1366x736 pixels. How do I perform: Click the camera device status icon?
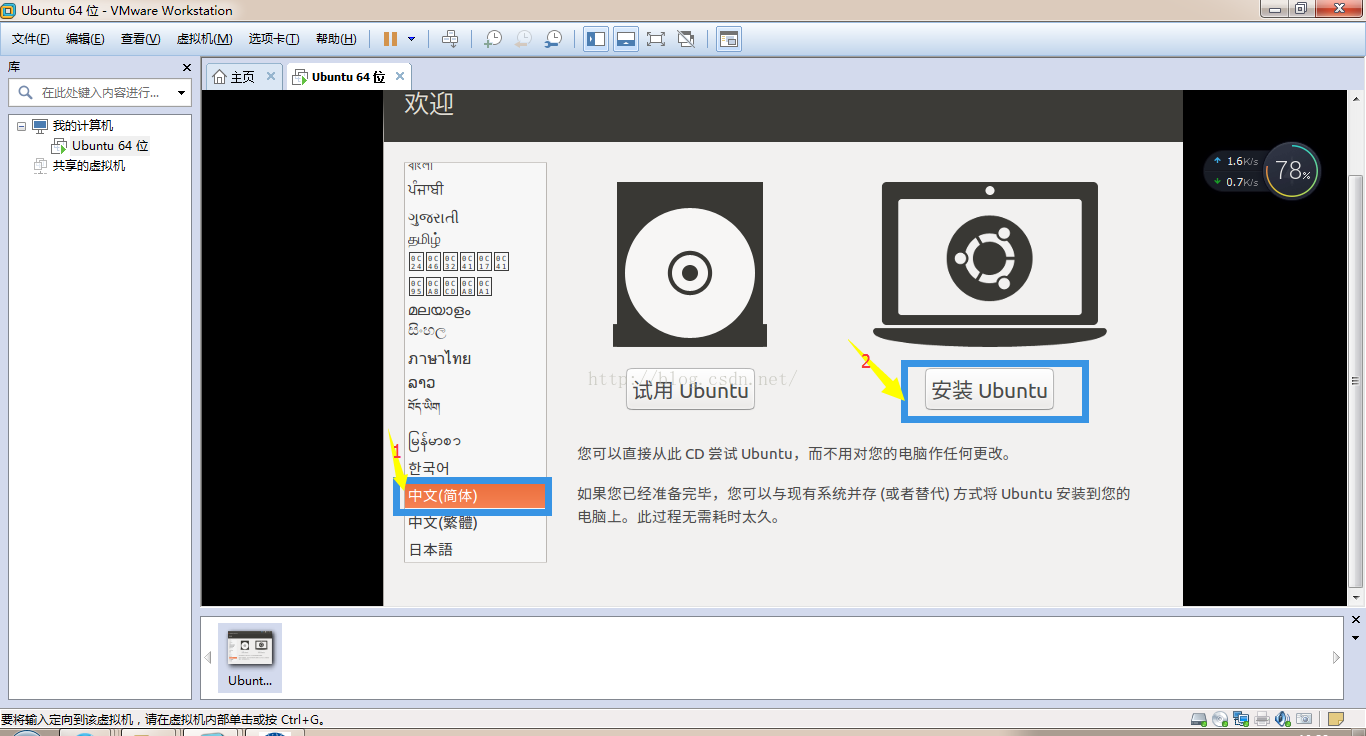(x=1304, y=719)
